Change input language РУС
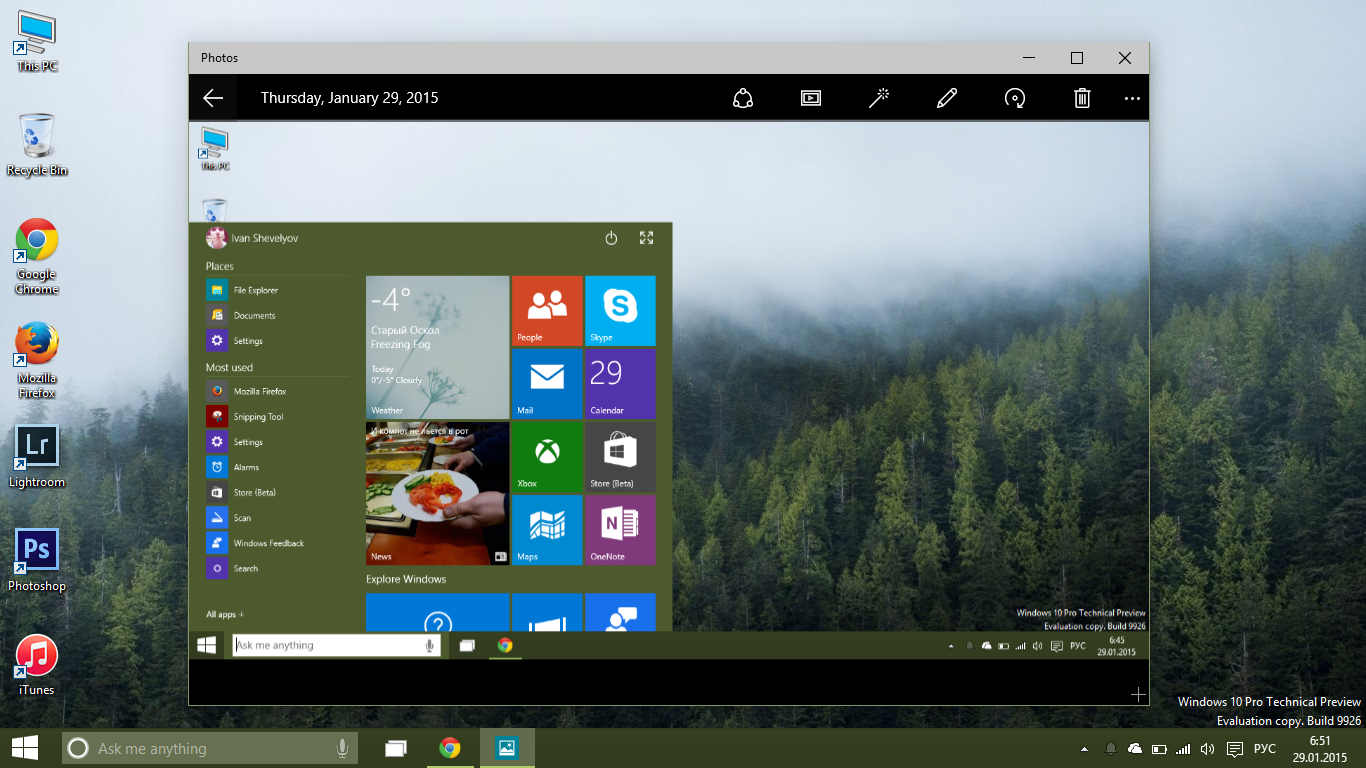Viewport: 1366px width, 768px height. click(x=1265, y=749)
